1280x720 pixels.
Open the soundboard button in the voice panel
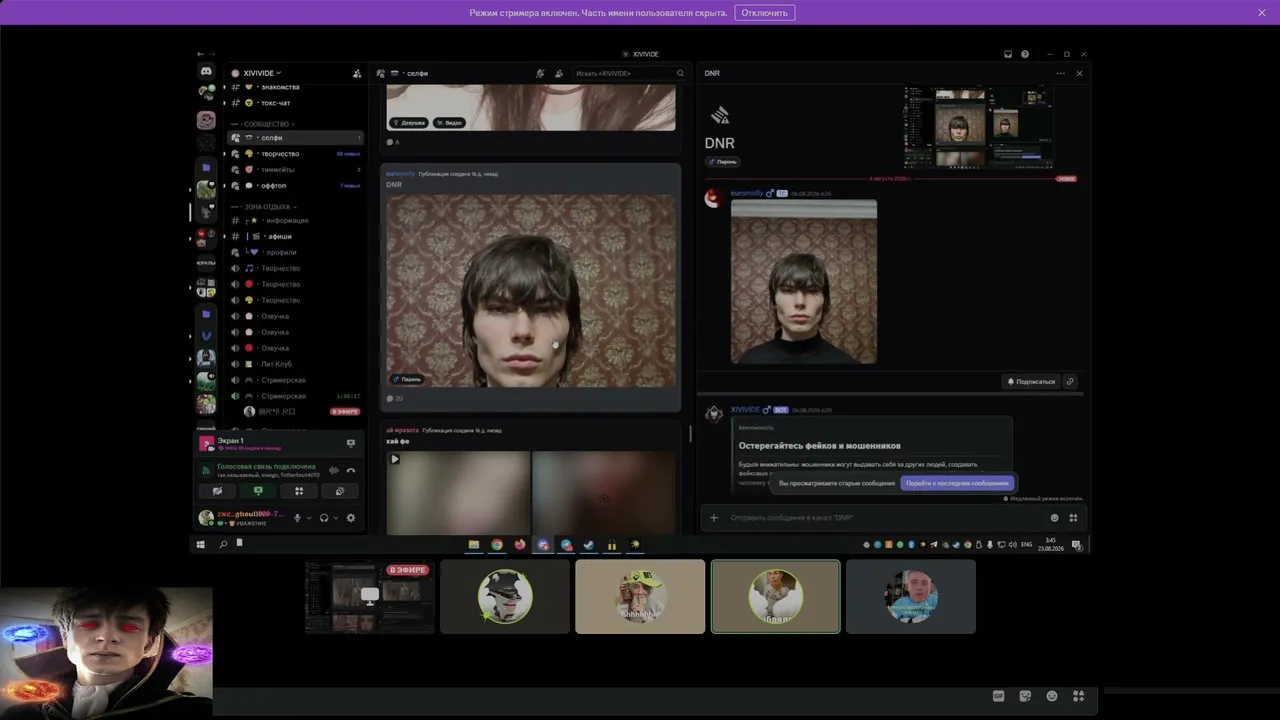coord(340,491)
